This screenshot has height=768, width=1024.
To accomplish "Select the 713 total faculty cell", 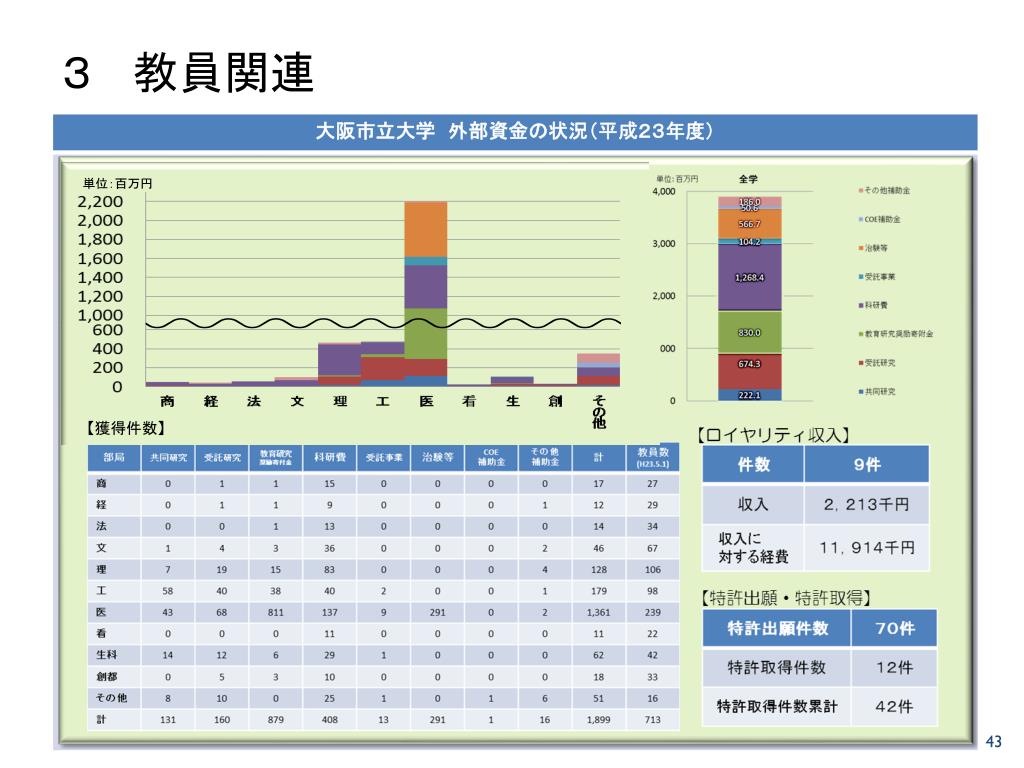I will point(652,719).
